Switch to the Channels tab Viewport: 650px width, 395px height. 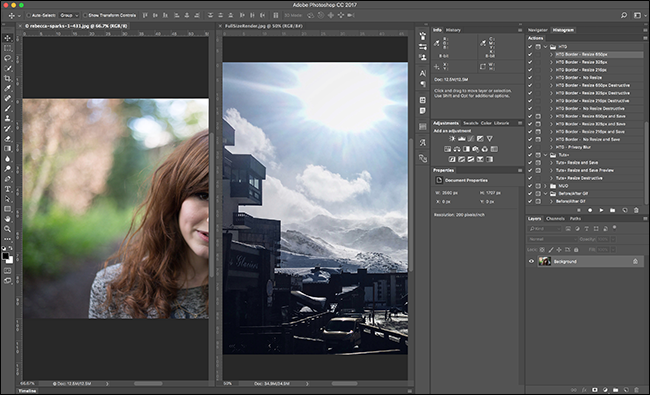[555, 218]
